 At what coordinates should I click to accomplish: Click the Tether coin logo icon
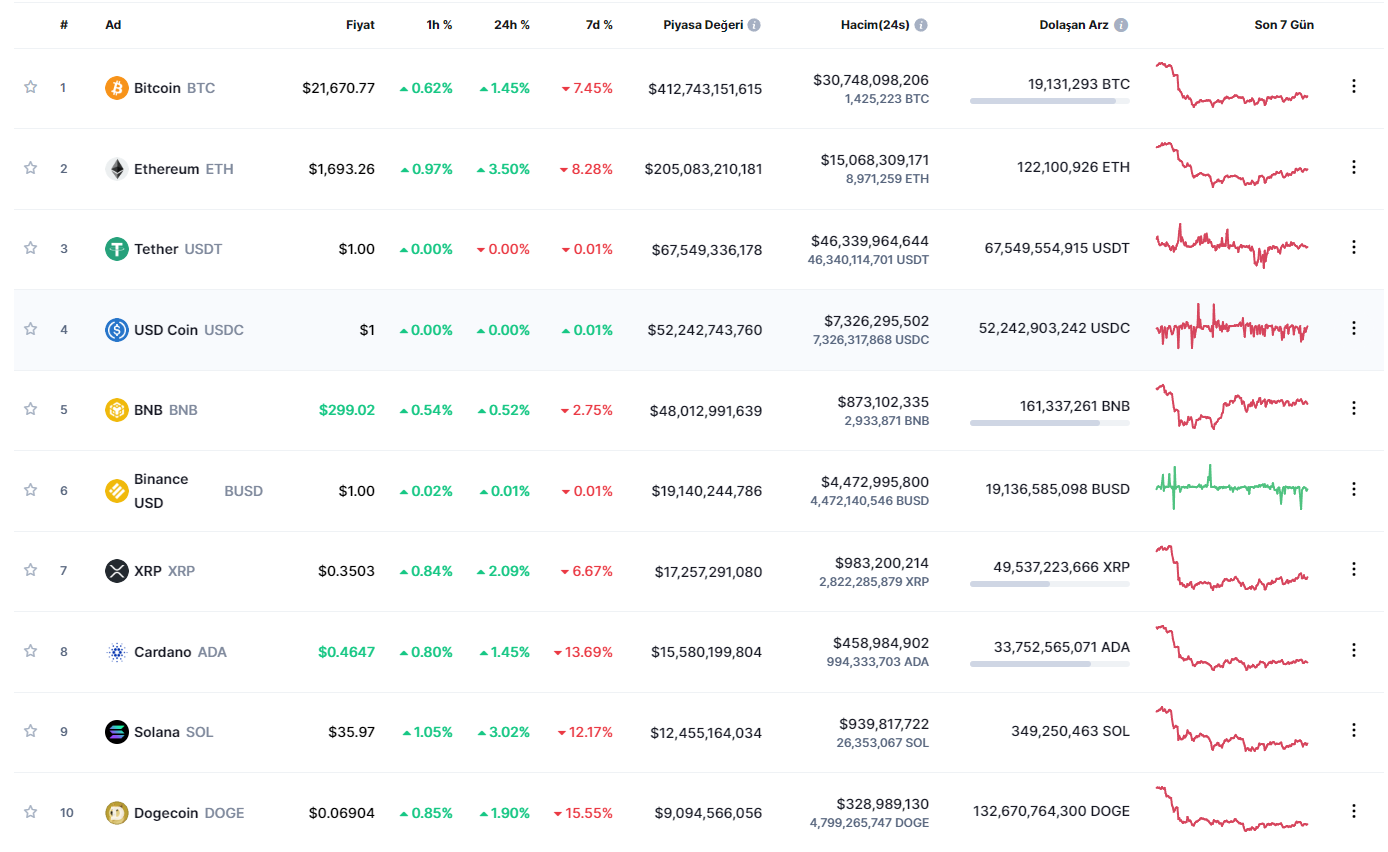[x=117, y=249]
